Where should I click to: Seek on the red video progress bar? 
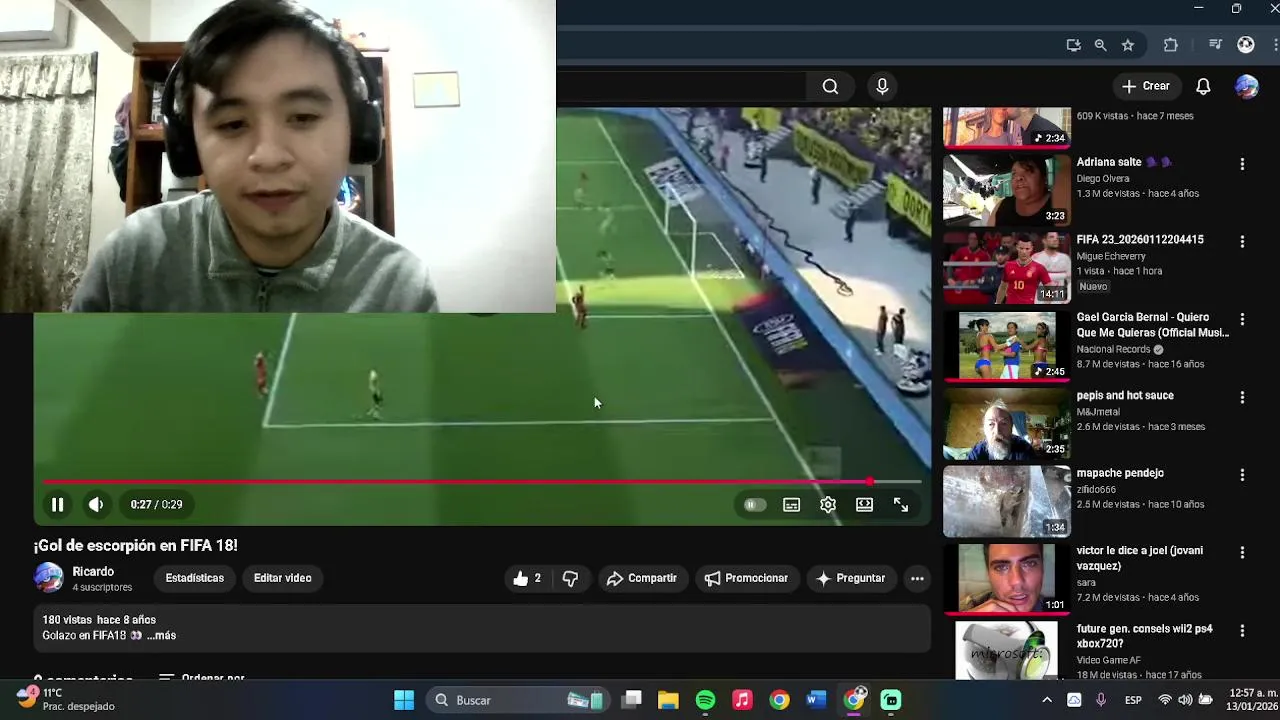tap(480, 482)
